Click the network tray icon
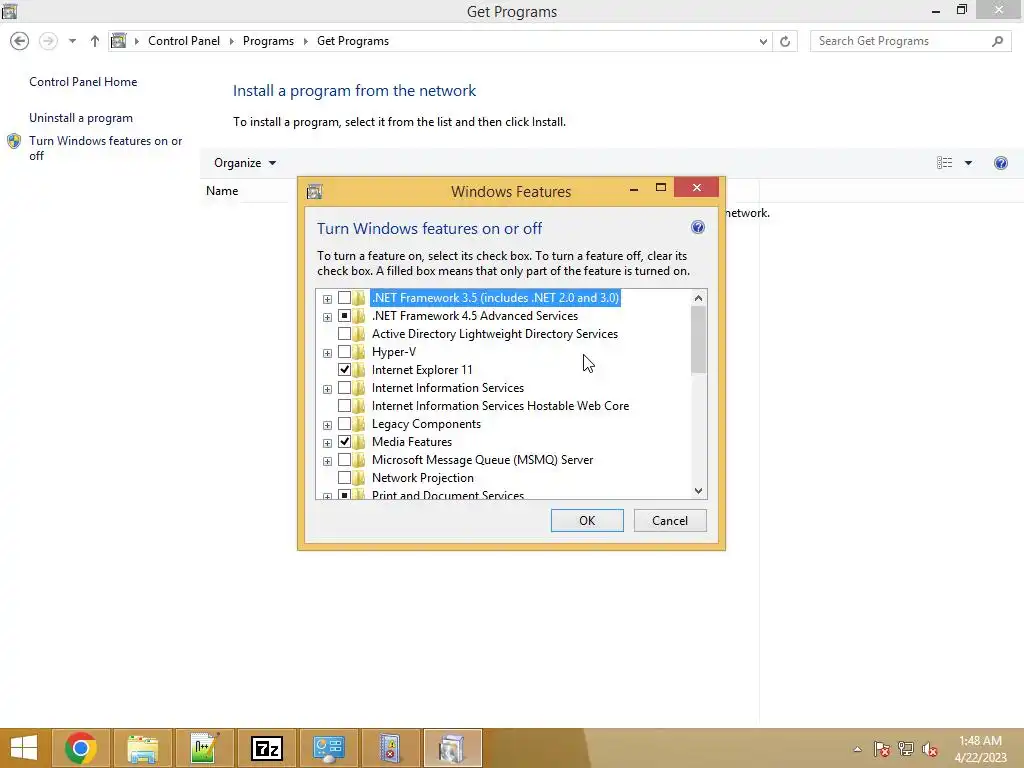 click(x=906, y=749)
